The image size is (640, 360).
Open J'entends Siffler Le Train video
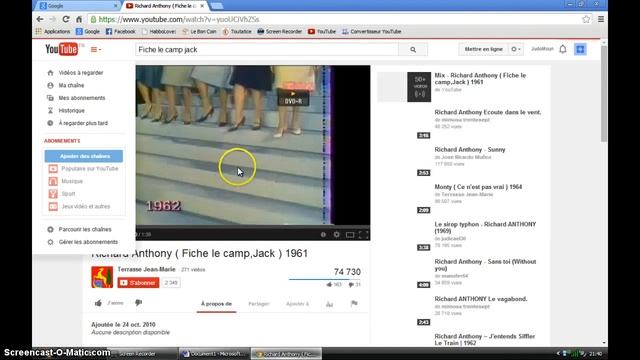484,340
